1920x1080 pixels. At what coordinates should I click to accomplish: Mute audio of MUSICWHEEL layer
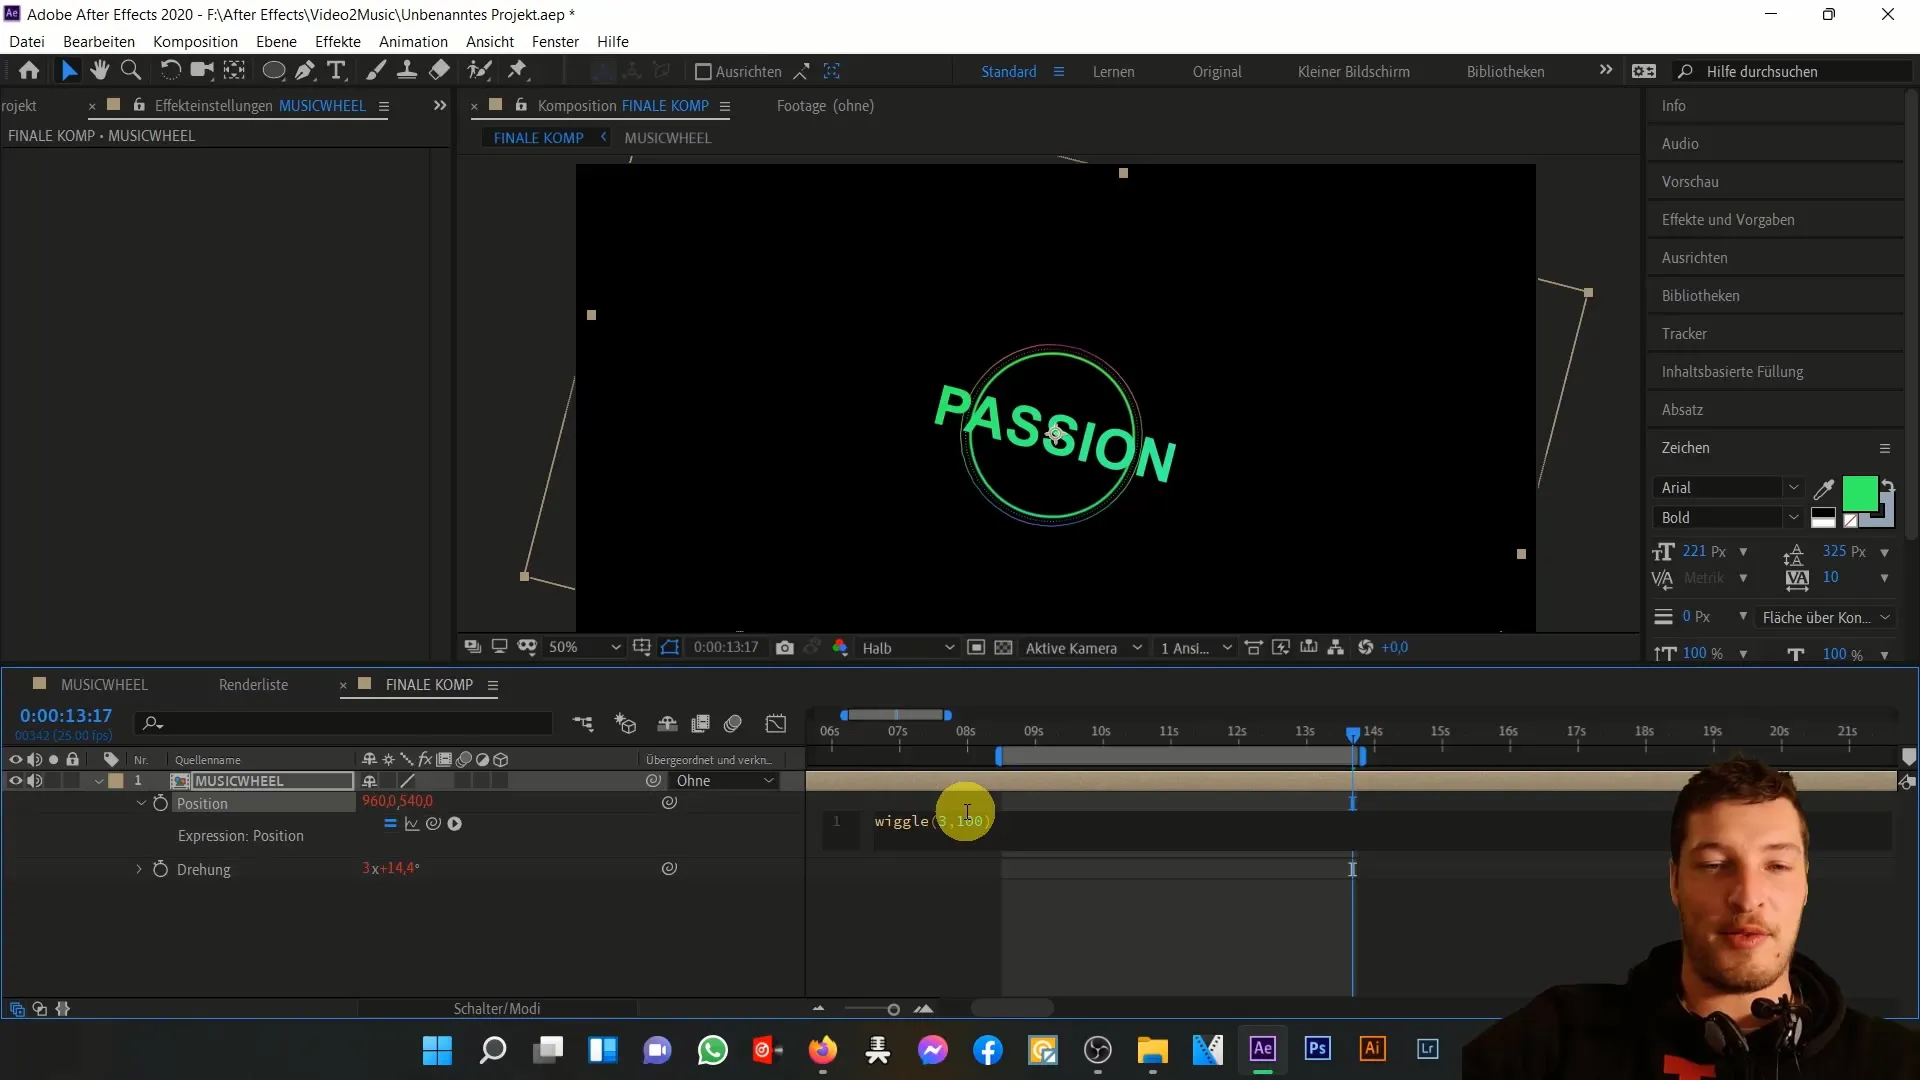pos(35,781)
